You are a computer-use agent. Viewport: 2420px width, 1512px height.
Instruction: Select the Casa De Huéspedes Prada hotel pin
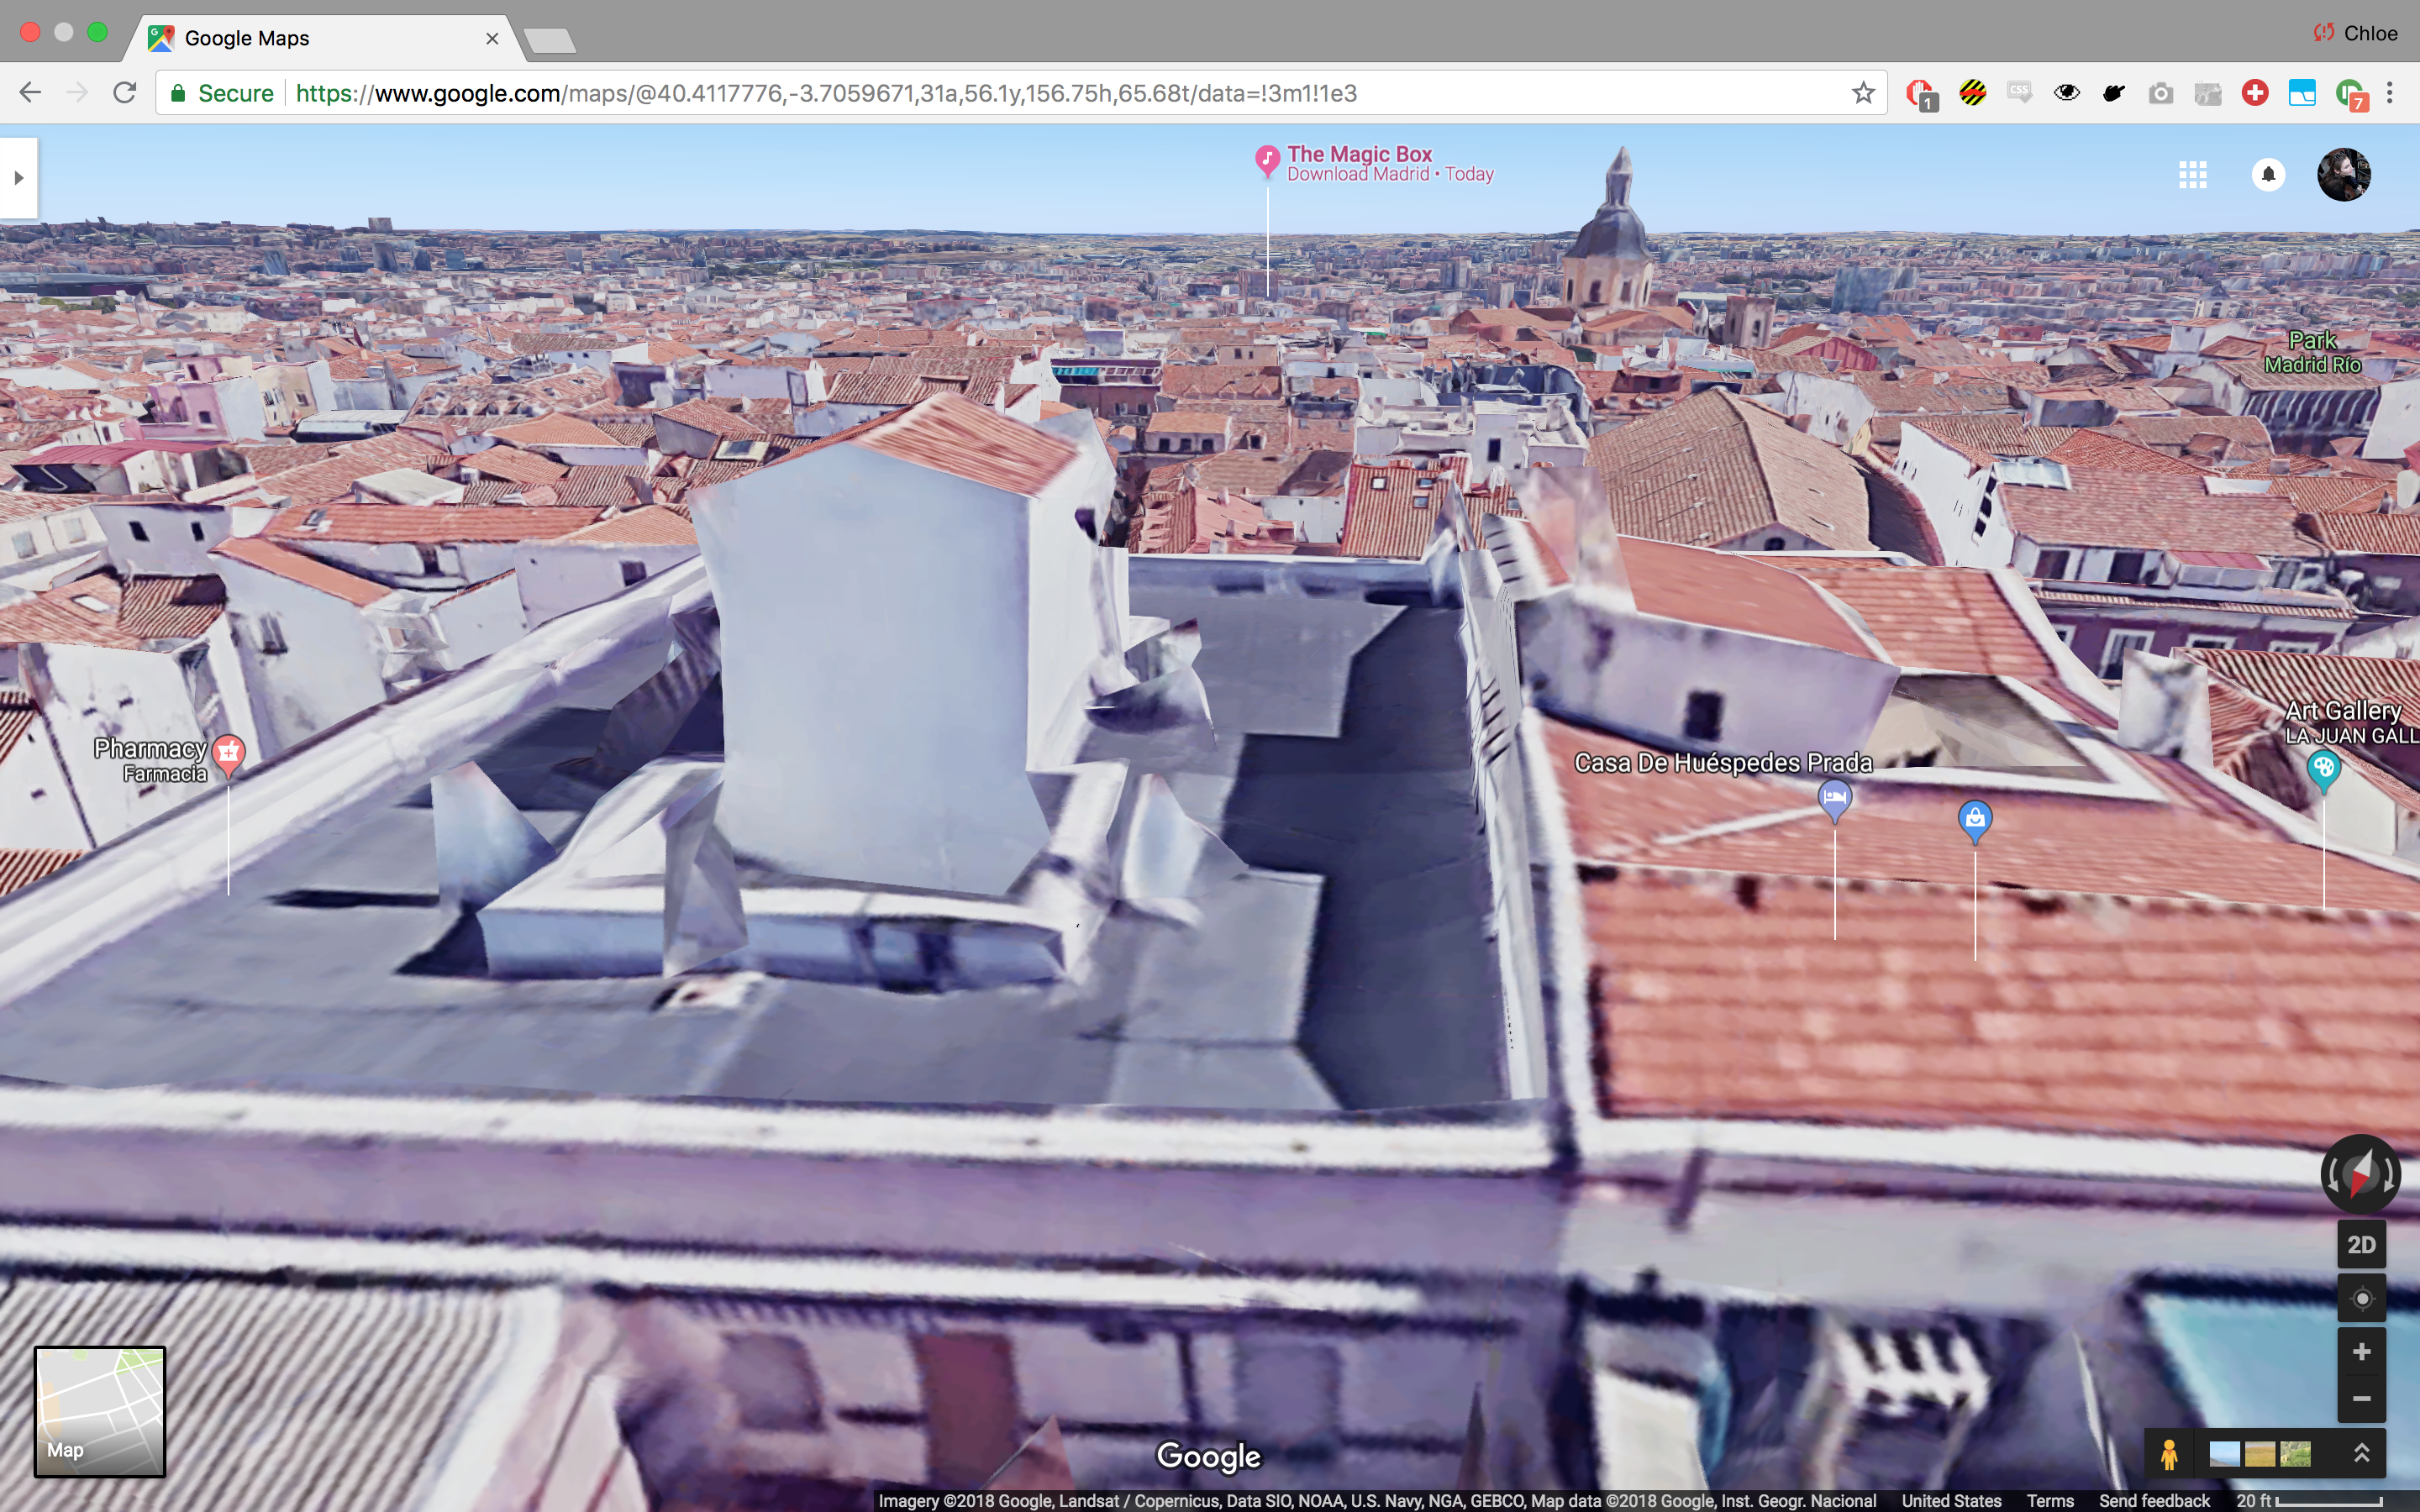1834,798
